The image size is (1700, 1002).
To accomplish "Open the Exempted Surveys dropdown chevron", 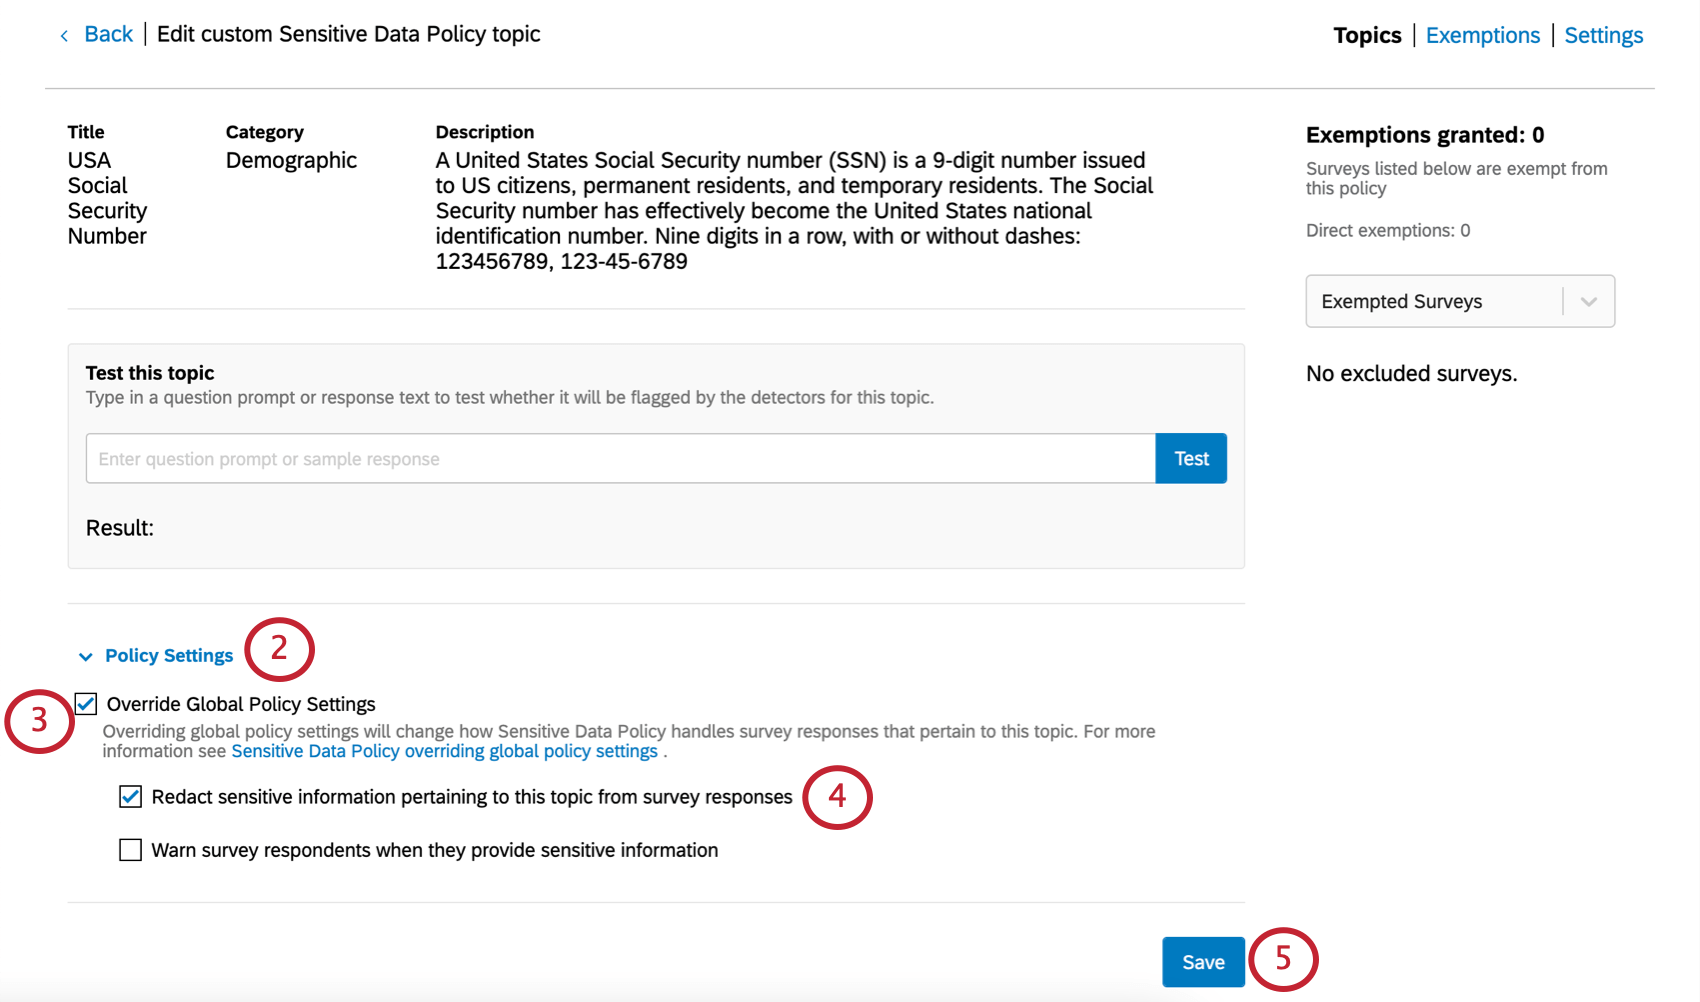I will pos(1588,301).
